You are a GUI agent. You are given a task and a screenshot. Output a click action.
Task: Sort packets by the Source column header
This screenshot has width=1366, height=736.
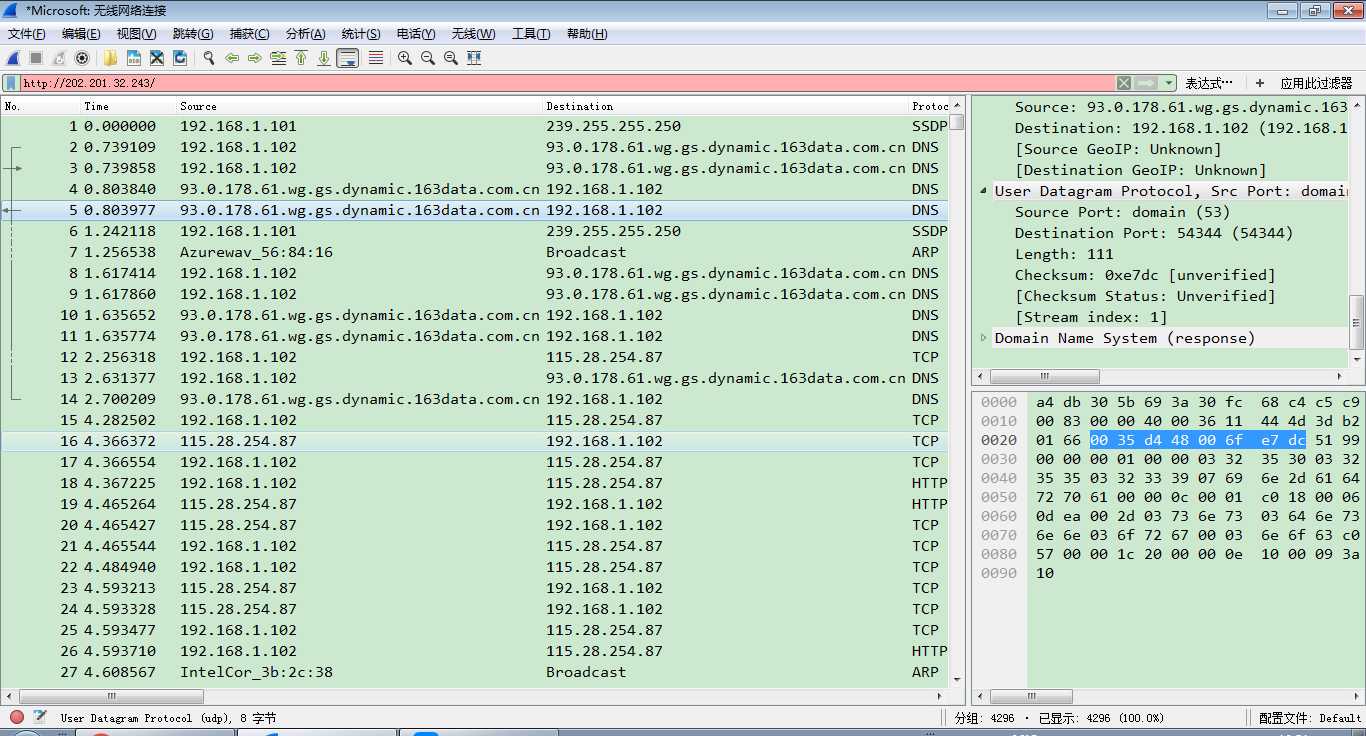click(360, 106)
